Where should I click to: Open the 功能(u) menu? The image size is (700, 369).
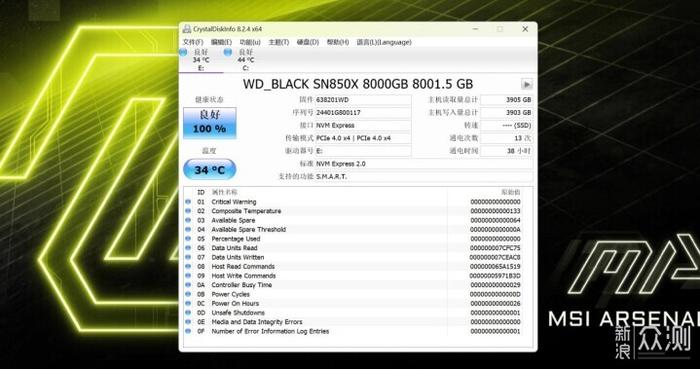250,42
